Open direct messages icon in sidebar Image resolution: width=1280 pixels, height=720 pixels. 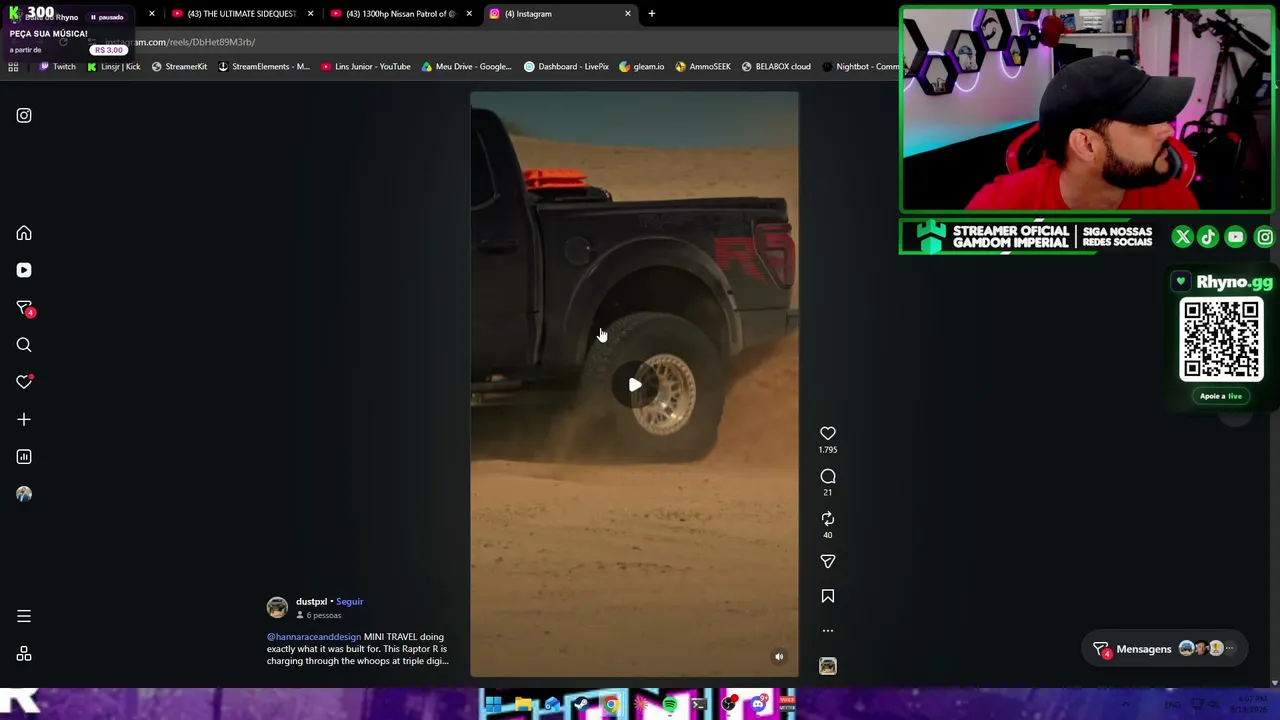[x=24, y=308]
